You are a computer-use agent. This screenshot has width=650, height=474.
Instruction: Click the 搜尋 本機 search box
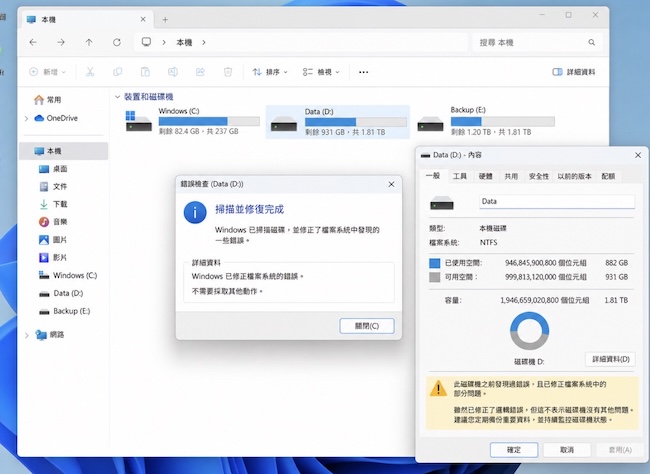537,42
